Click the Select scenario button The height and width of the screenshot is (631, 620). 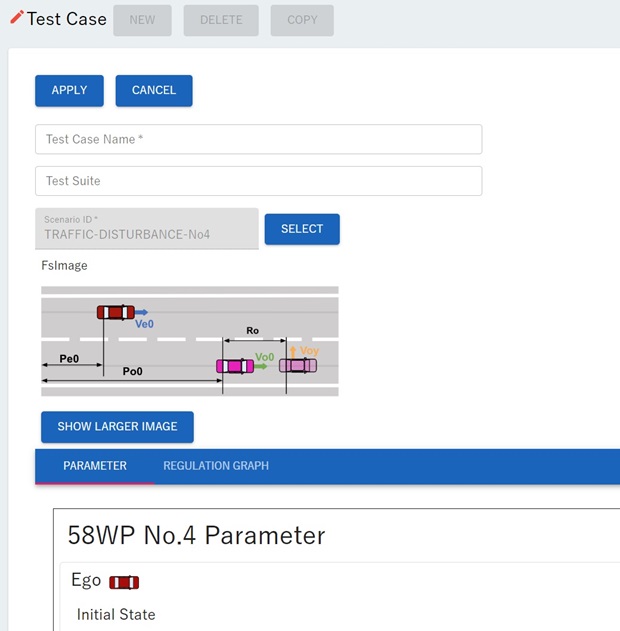(302, 229)
